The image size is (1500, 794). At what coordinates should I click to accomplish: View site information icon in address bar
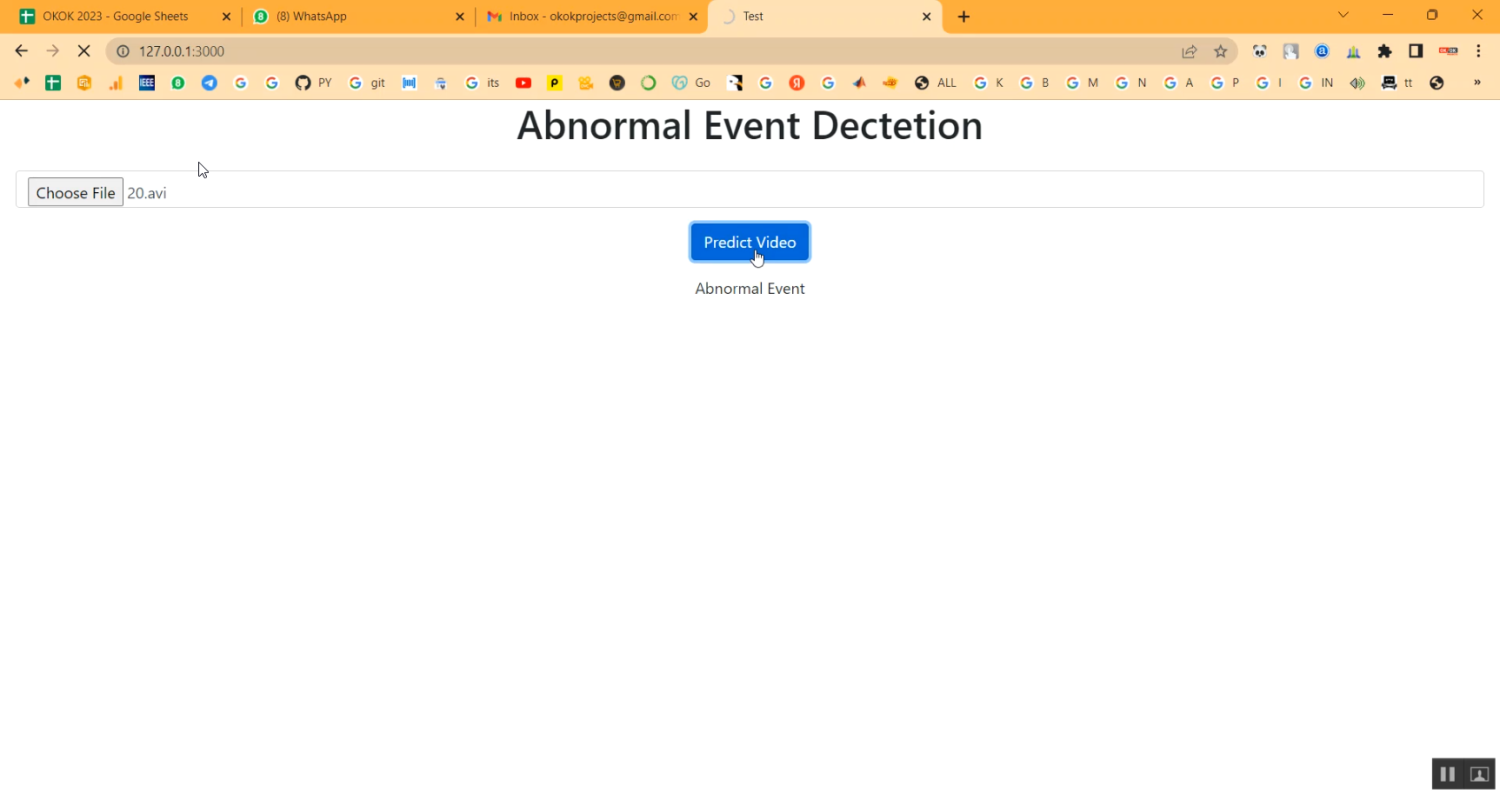(123, 51)
